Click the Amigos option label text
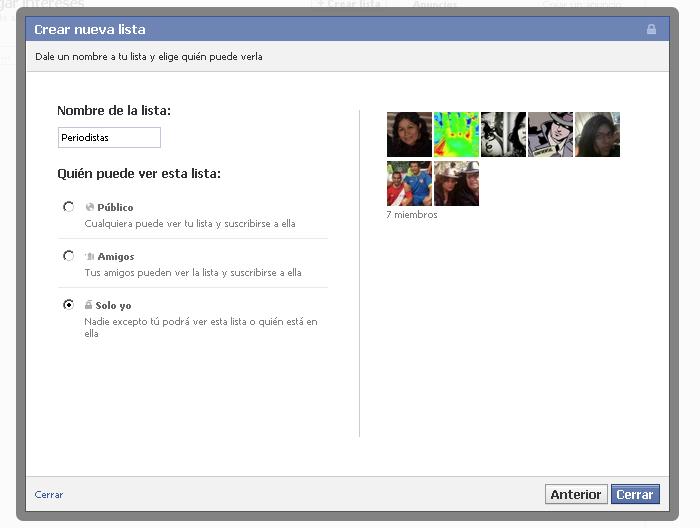Image resolution: width=700 pixels, height=528 pixels. pyautogui.click(x=115, y=256)
